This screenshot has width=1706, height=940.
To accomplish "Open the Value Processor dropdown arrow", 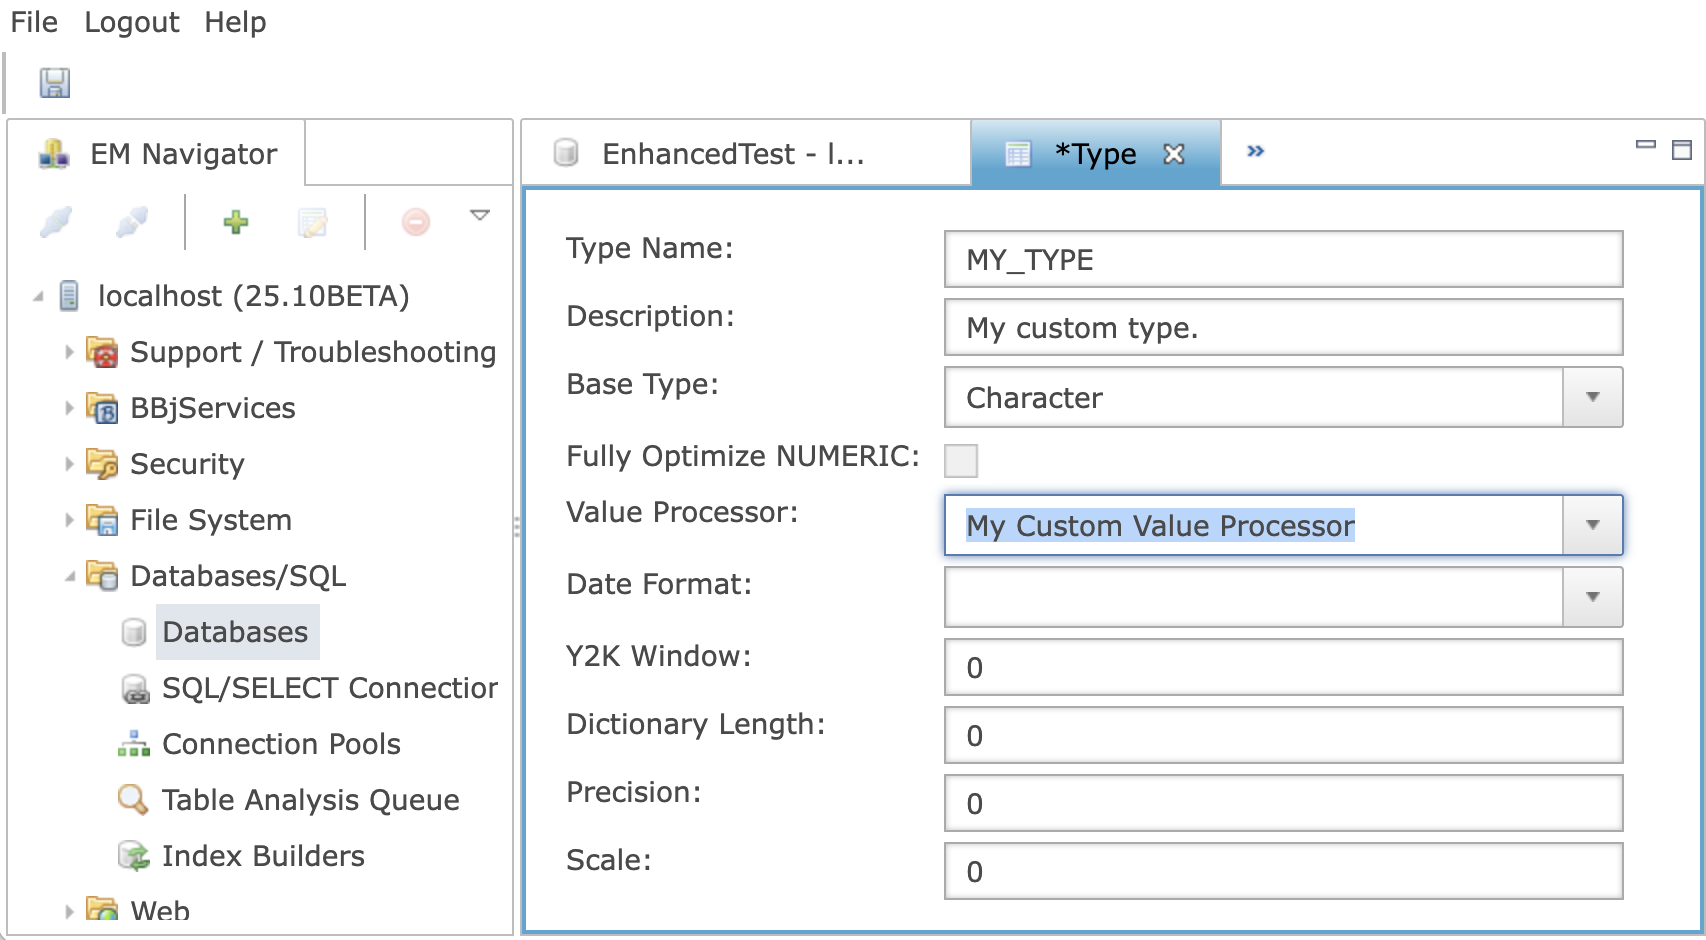I will point(1592,525).
